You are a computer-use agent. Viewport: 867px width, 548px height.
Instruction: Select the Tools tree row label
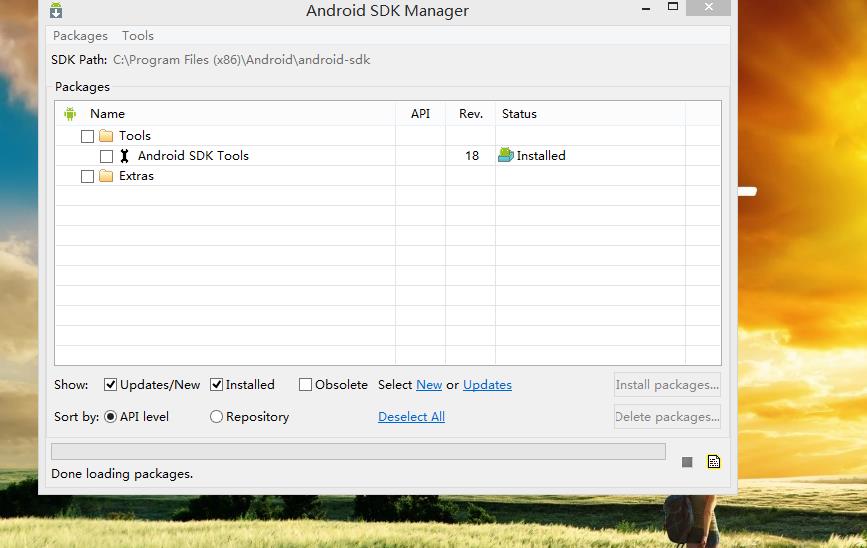point(135,136)
